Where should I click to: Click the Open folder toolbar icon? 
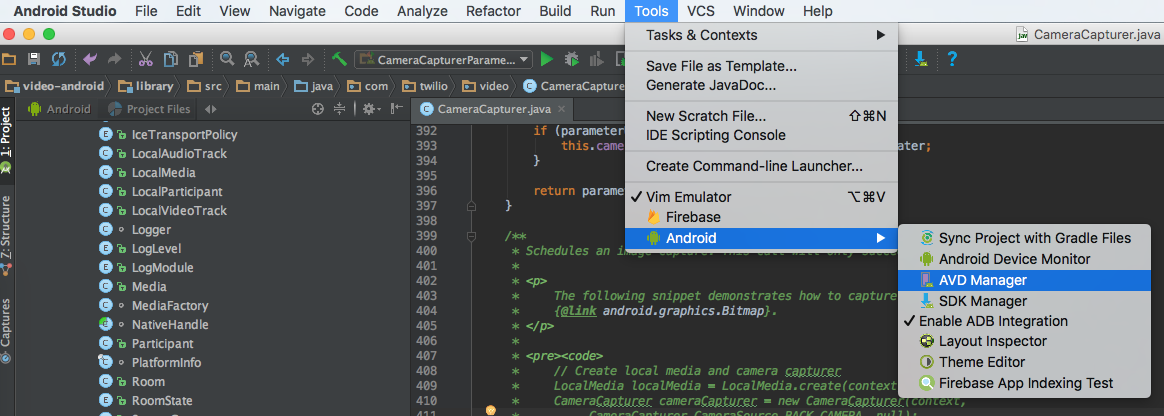click(9, 59)
